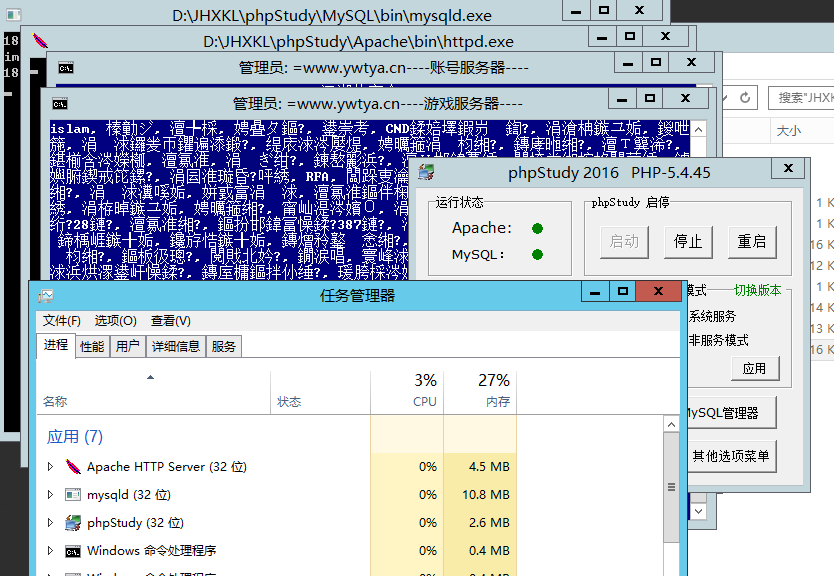Click the Apache green status indicator
The width and height of the screenshot is (834, 576).
(x=537, y=229)
